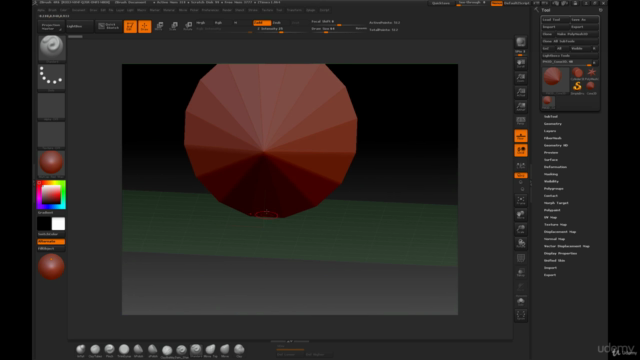Activate Quick Sketch mode

[x=108, y=27]
